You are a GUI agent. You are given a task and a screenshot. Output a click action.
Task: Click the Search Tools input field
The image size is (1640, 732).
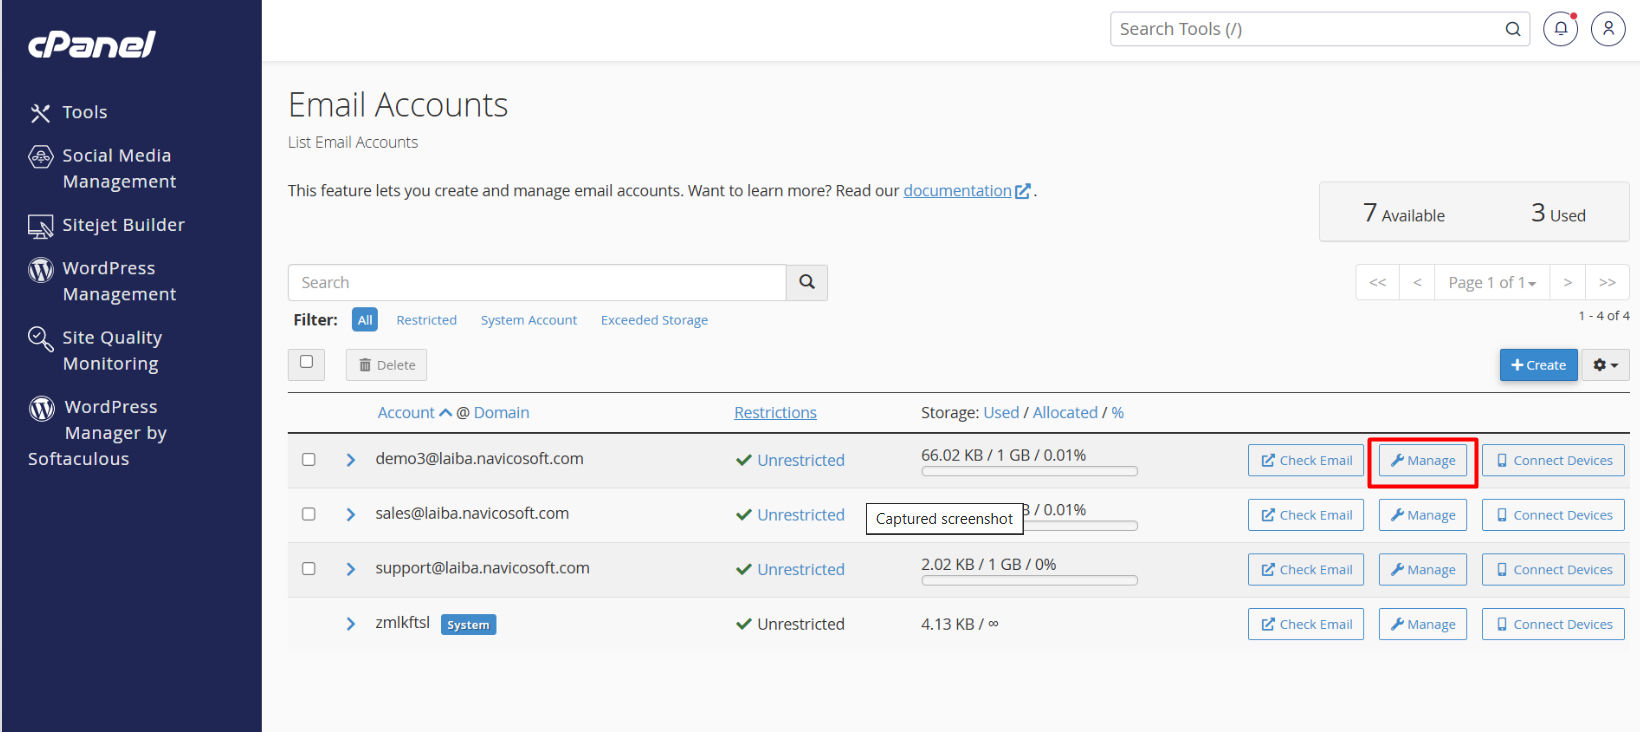tap(1305, 29)
